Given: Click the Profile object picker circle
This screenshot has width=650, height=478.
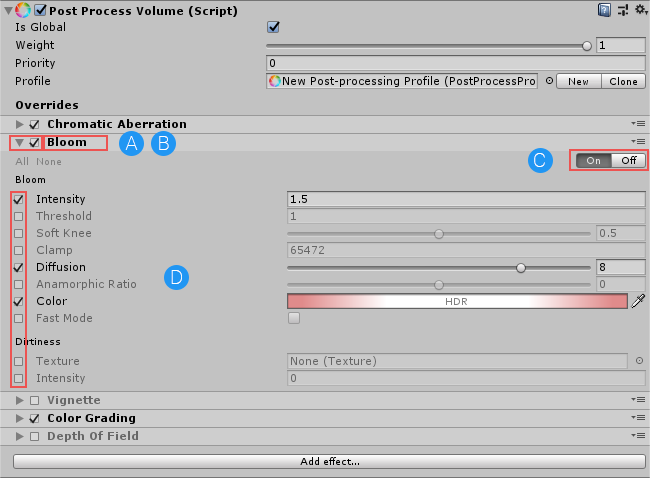Looking at the screenshot, I should [548, 81].
